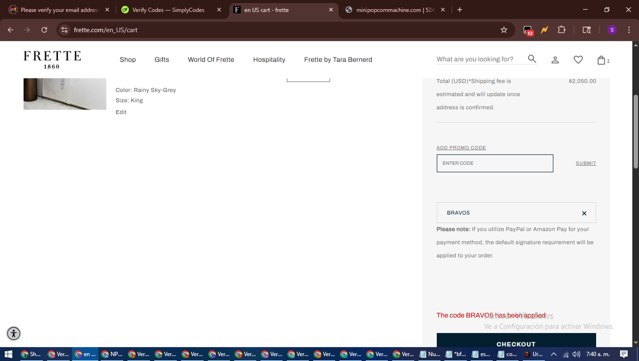
Task: Click 'Color: Rainy Sky-Grey' text
Action: coord(145,90)
